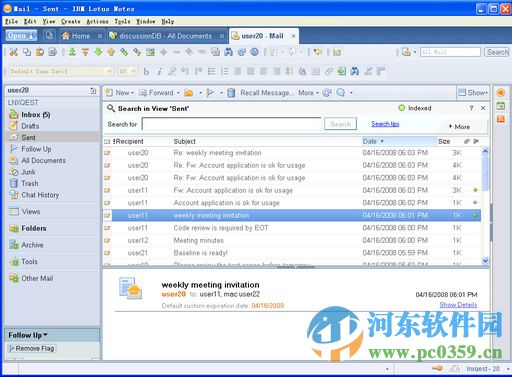Click the search help question mark icon
This screenshot has height=377, width=512.
point(471,108)
